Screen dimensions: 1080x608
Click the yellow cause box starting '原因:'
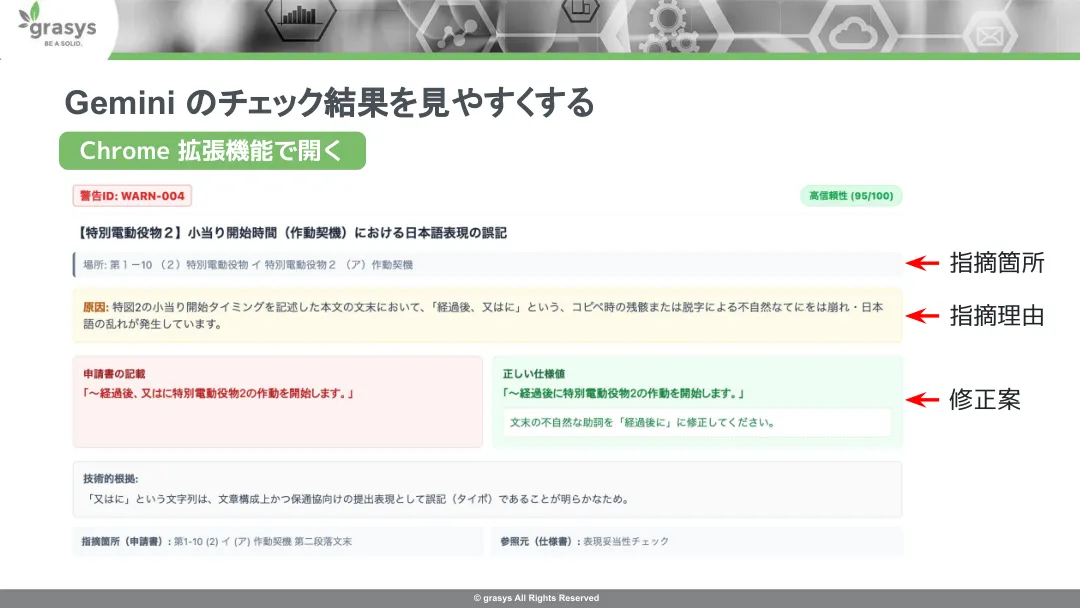pyautogui.click(x=487, y=315)
